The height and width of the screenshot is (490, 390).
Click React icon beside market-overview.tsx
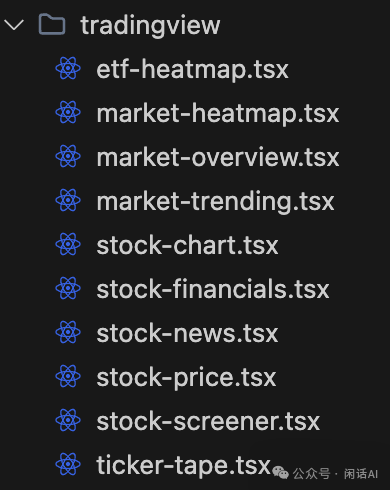[68, 156]
